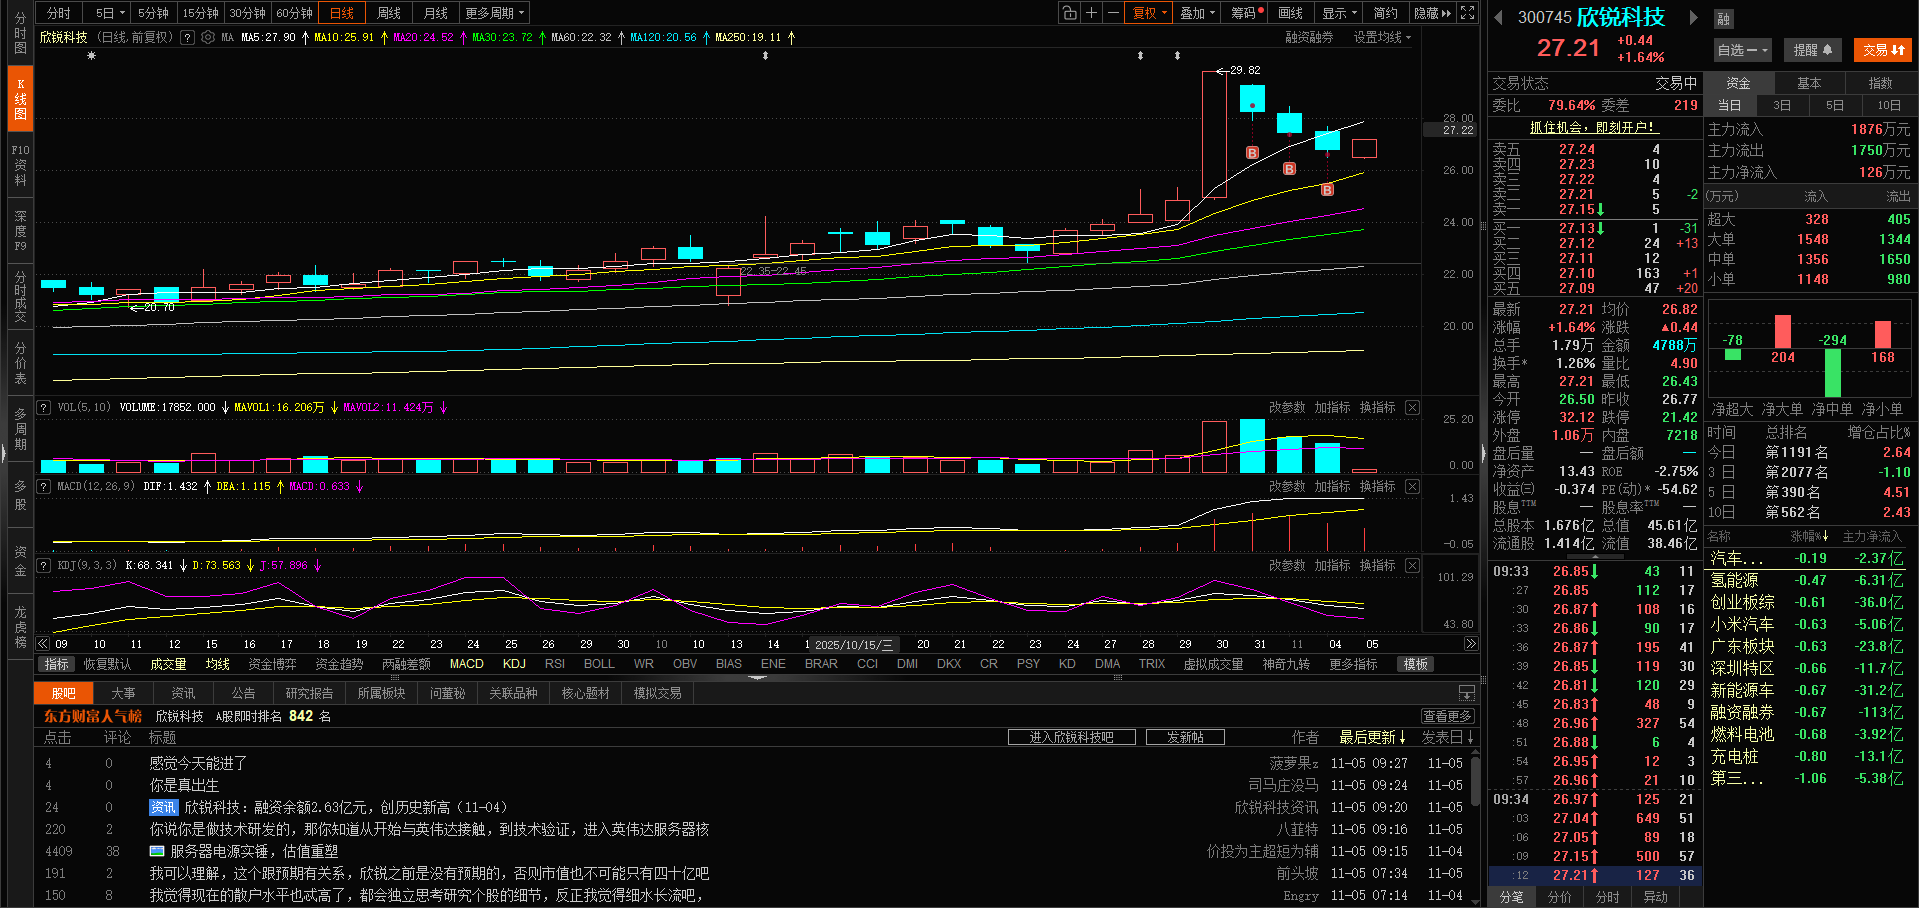Close the MACD indicator panel
This screenshot has width=1919, height=908.
point(1412,487)
